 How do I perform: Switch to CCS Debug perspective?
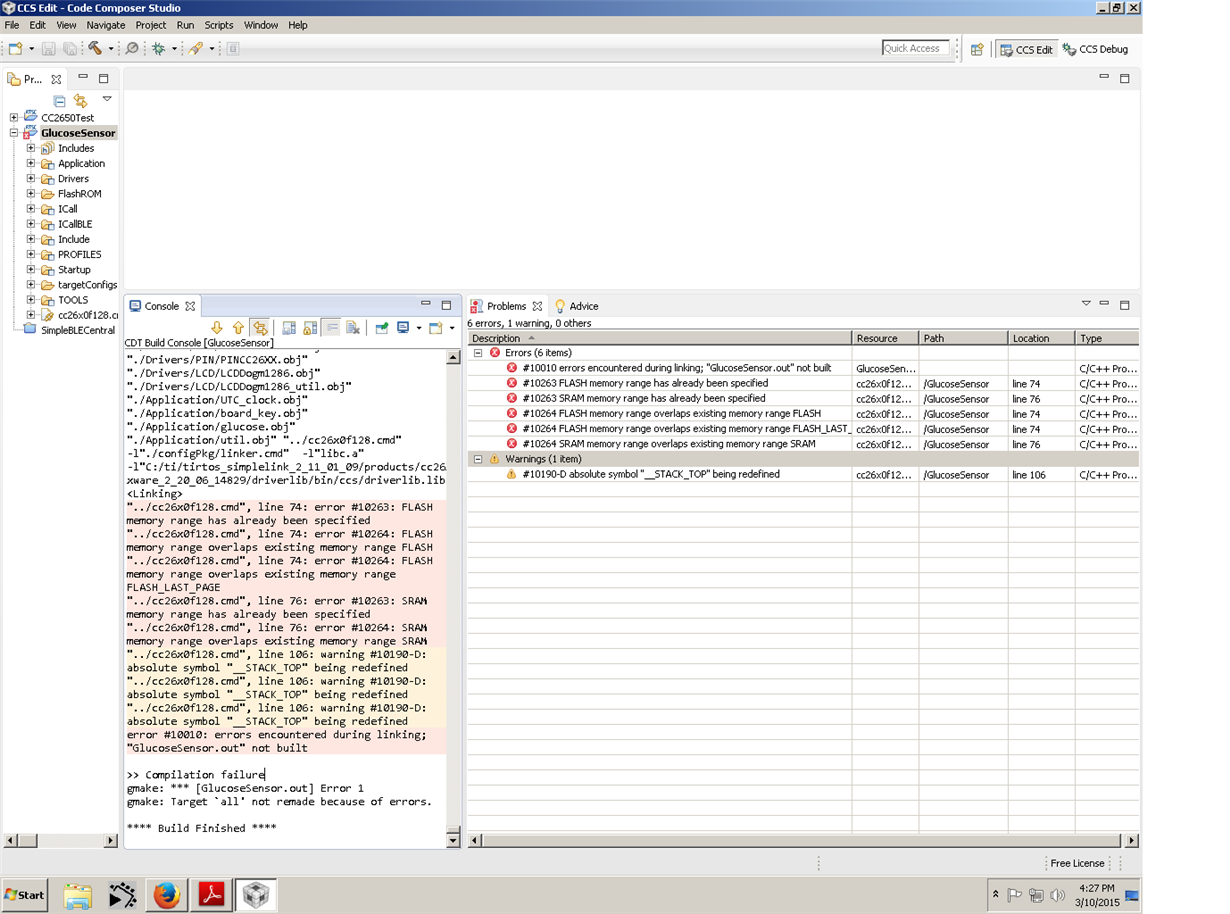[x=1095, y=49]
